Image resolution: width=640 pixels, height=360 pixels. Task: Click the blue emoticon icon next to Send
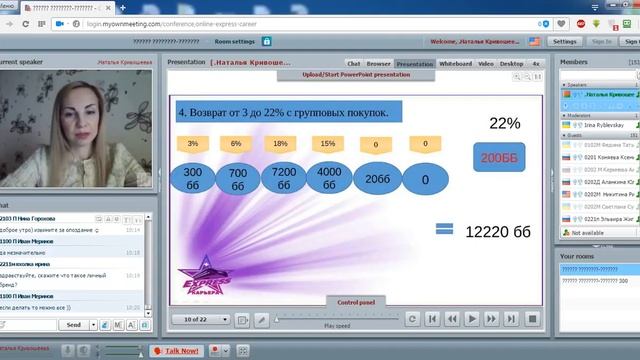[x=105, y=325]
